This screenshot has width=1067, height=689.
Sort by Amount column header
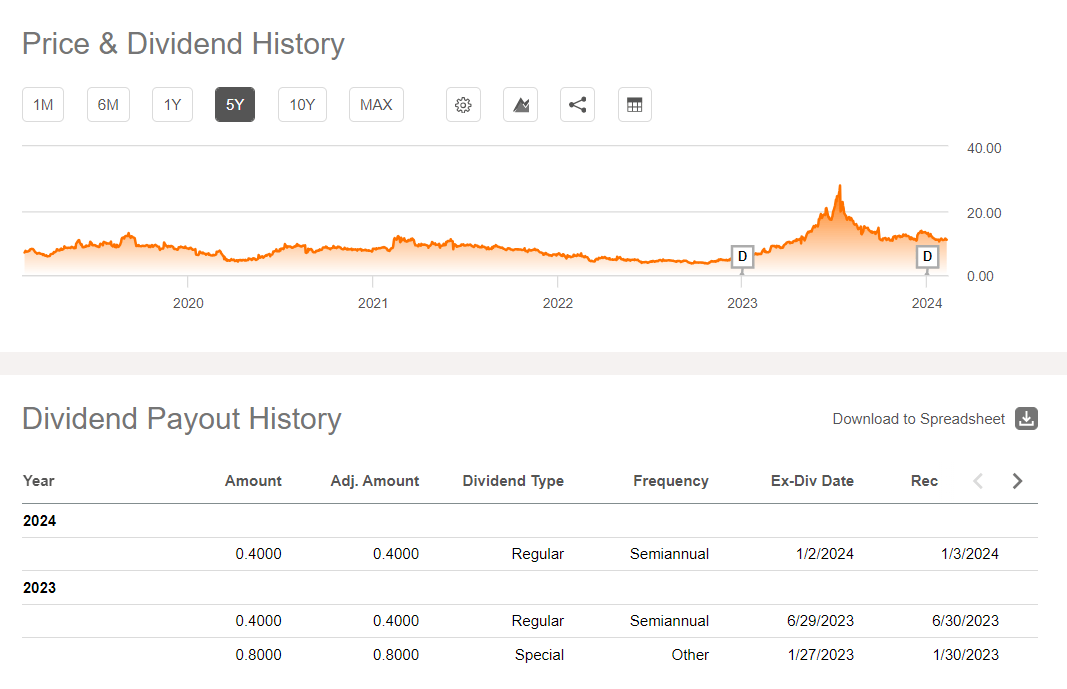coord(253,481)
